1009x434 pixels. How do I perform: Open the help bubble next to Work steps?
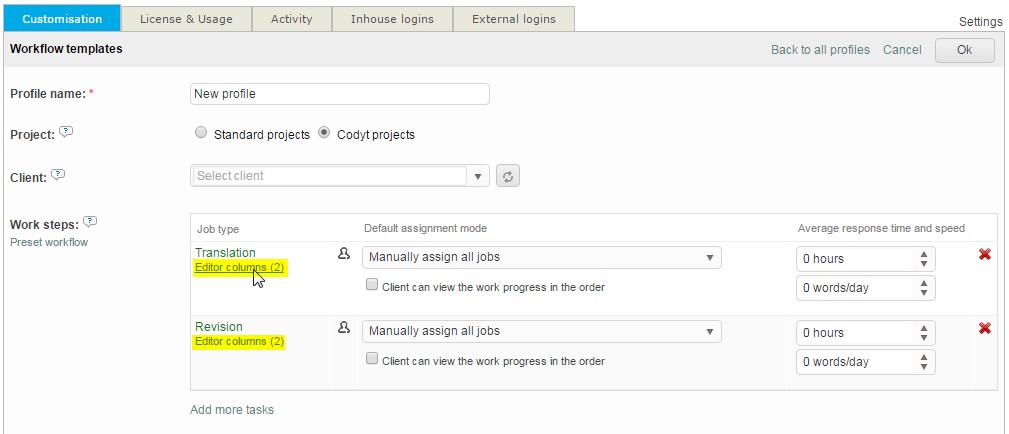[90, 221]
